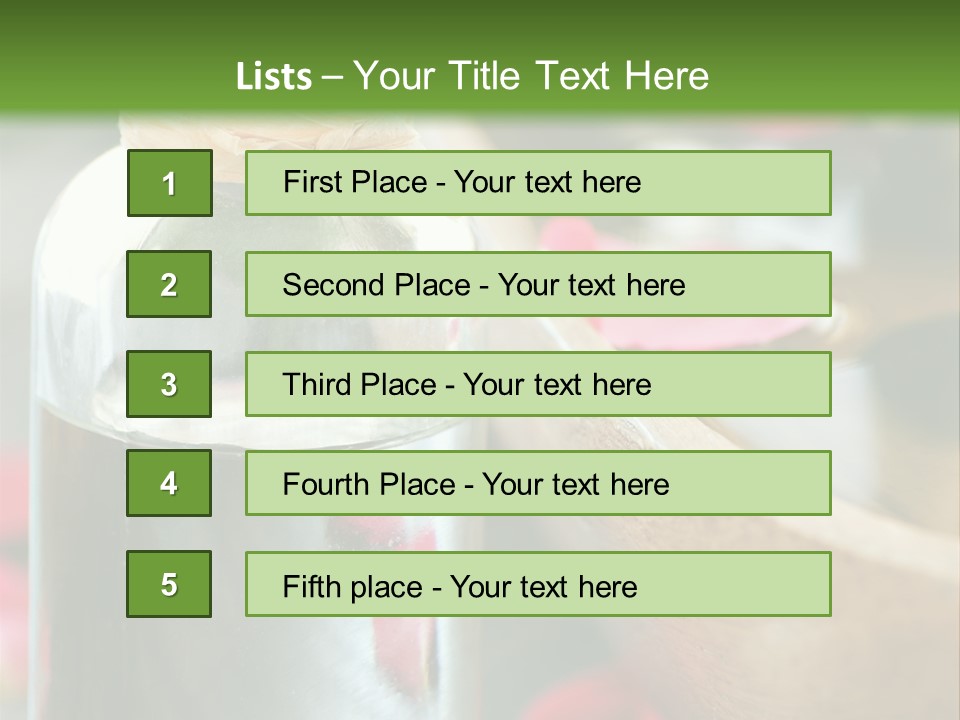Select the First Place text bar

pyautogui.click(x=538, y=183)
